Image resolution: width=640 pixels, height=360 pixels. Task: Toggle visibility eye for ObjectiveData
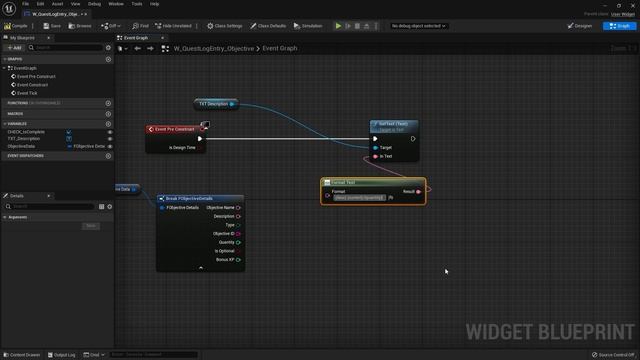pyautogui.click(x=110, y=147)
